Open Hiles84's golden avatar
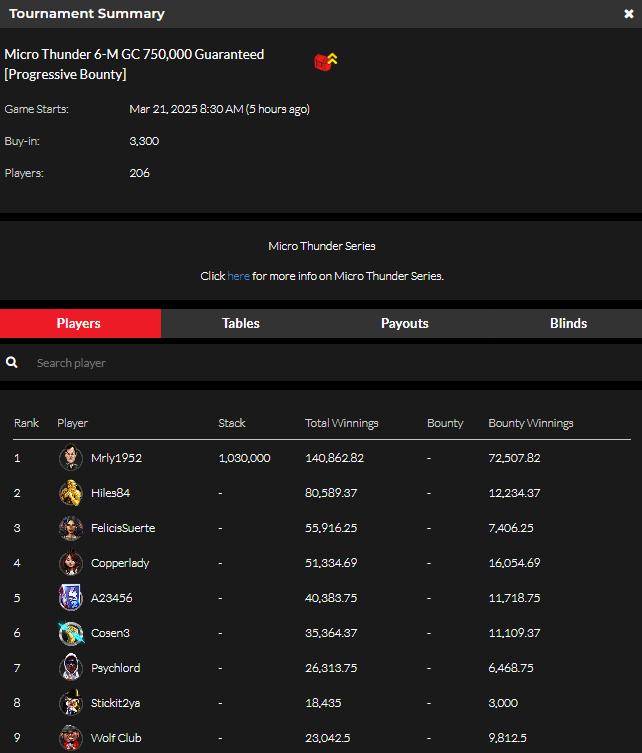 tap(71, 492)
